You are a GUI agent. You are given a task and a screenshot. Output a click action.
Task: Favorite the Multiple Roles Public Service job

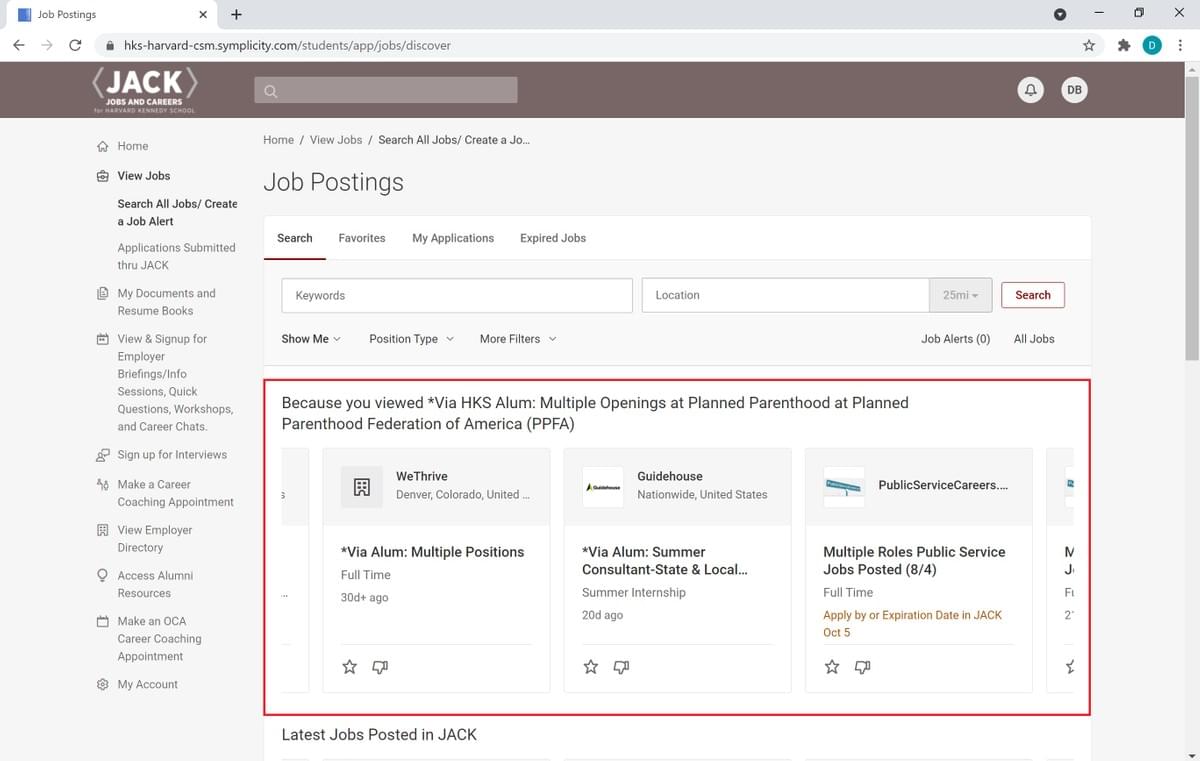tap(832, 667)
